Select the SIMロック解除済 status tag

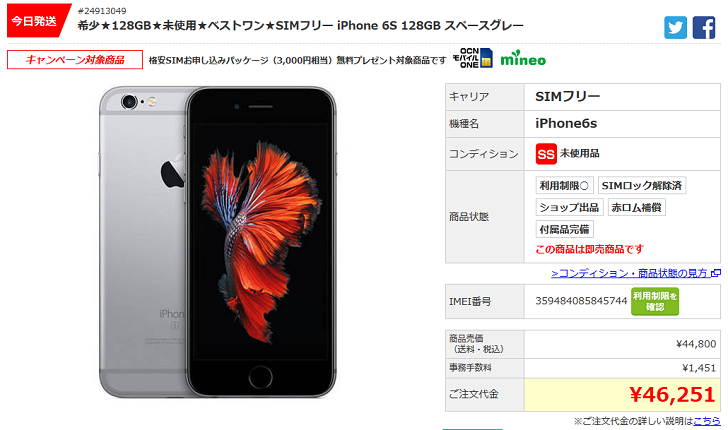642,186
